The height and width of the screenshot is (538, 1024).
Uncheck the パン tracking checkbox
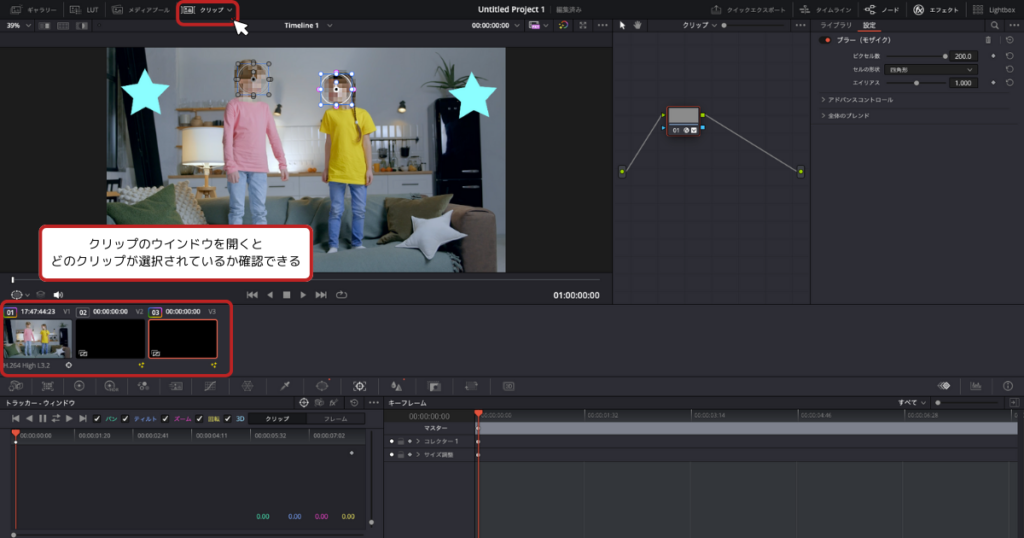pyautogui.click(x=98, y=418)
